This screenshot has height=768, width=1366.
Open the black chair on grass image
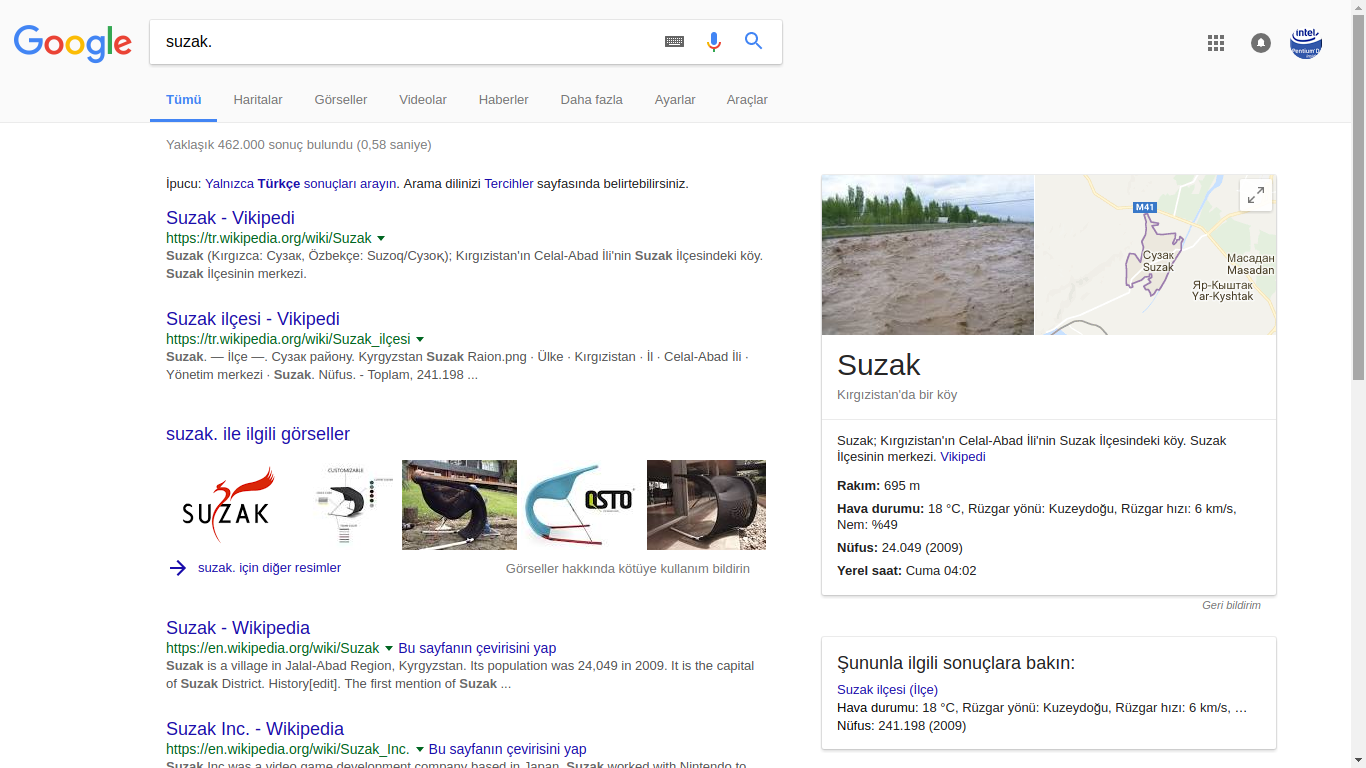(x=459, y=505)
